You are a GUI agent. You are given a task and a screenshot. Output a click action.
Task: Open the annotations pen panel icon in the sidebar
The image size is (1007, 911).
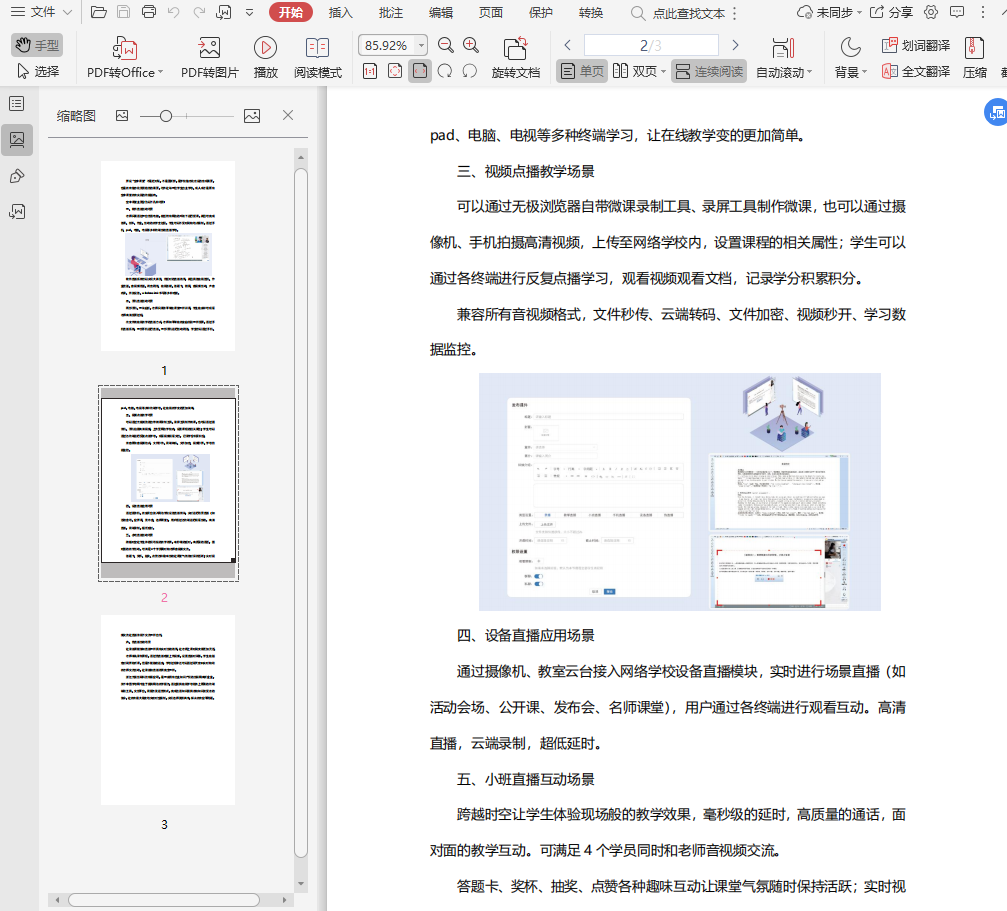(x=17, y=176)
